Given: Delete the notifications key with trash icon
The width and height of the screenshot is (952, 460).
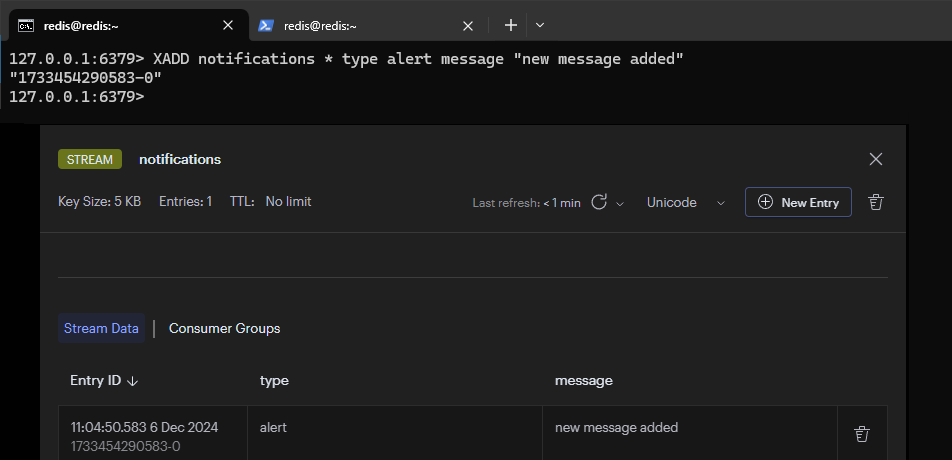Looking at the screenshot, I should [876, 202].
